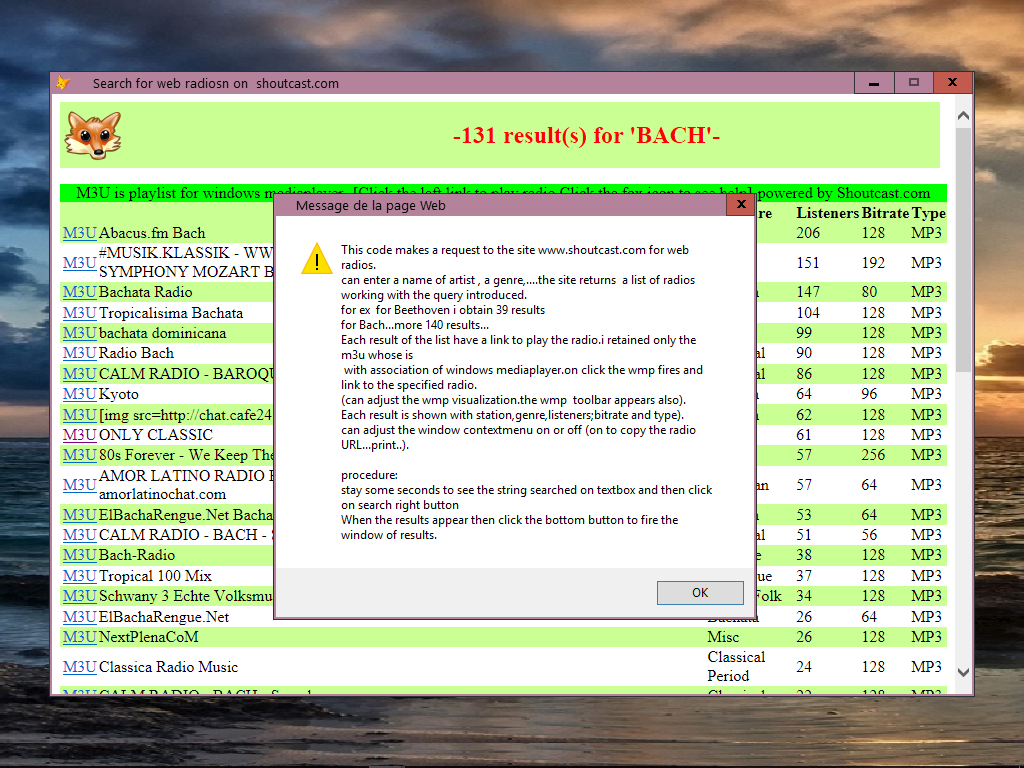Click the 'Bitrate' column header

[x=885, y=213]
